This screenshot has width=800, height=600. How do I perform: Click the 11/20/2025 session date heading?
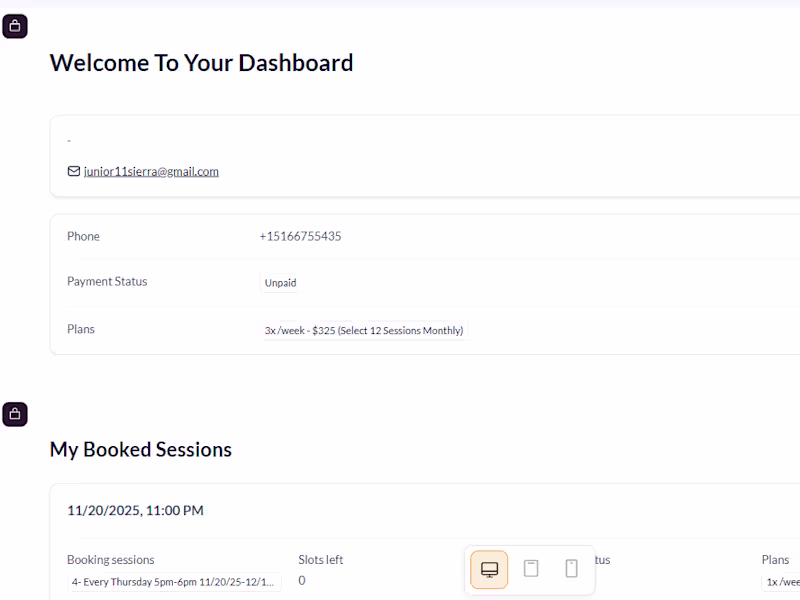(135, 510)
